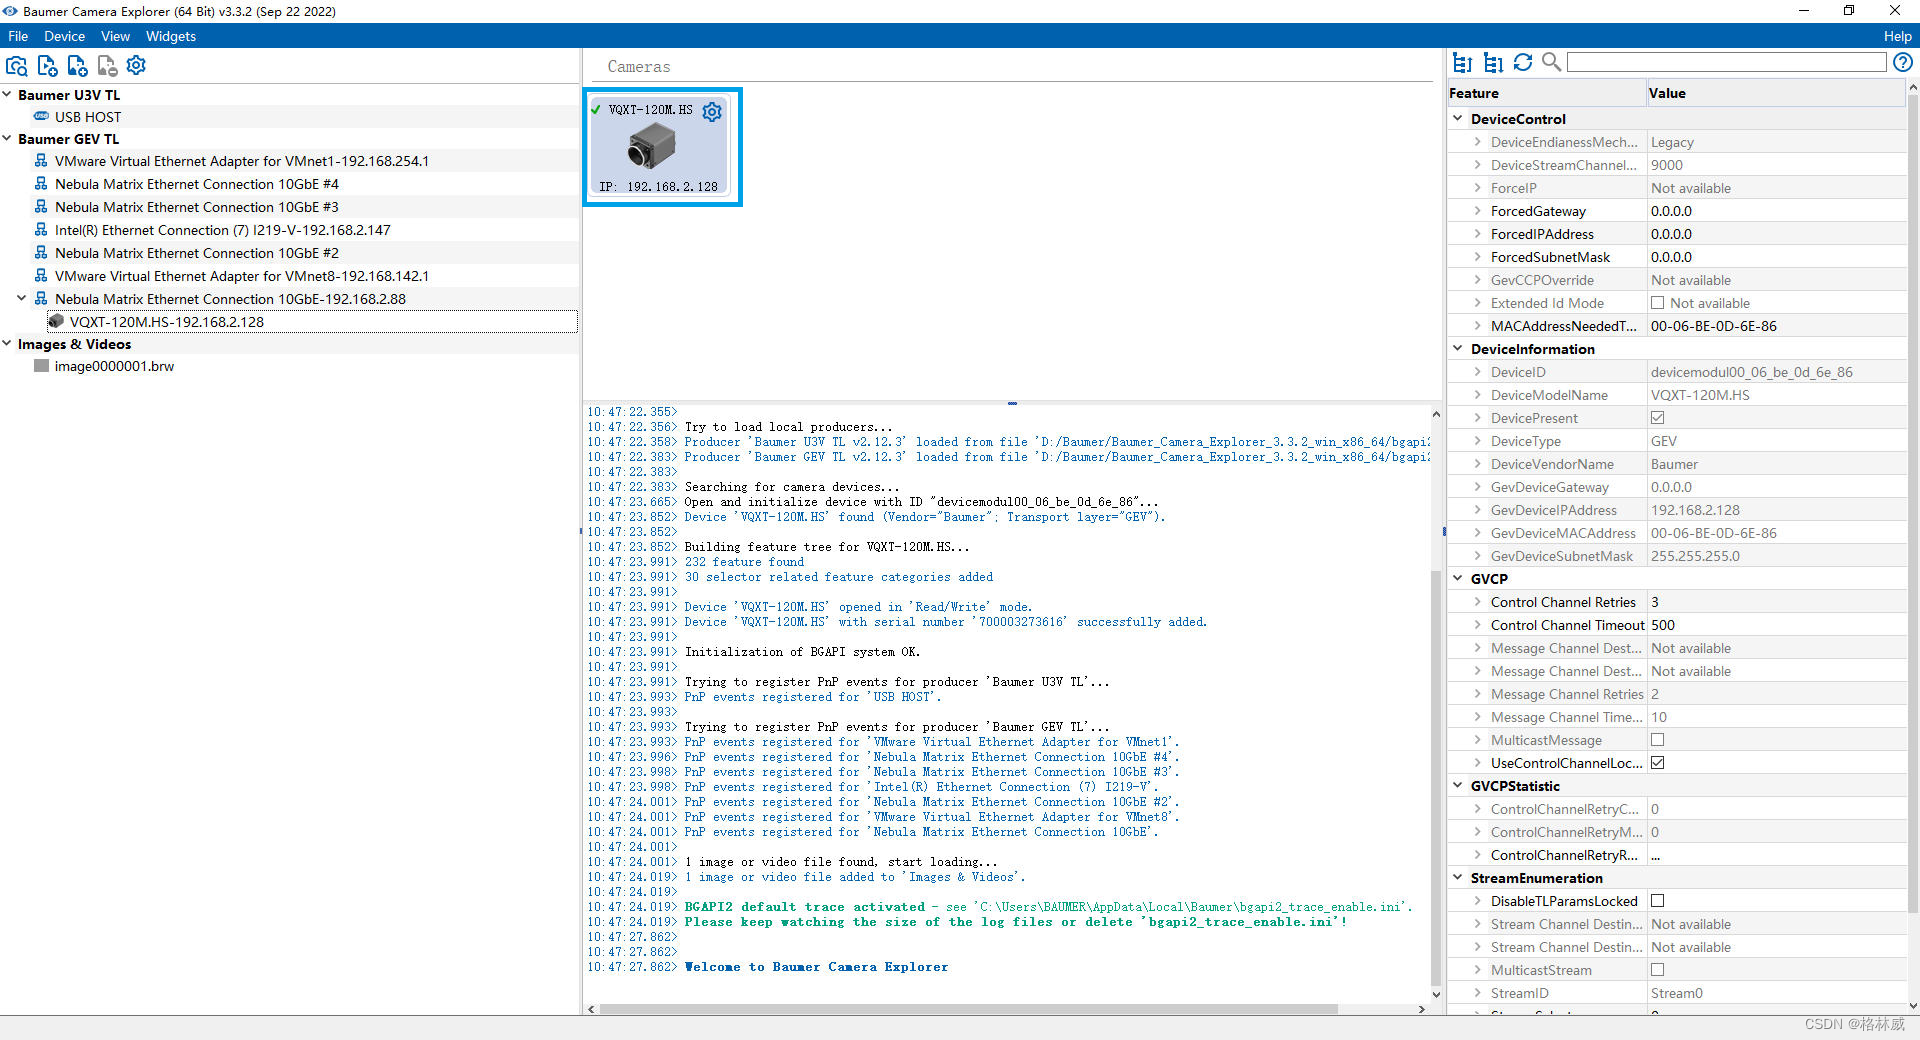
Task: Collapse the DeviceControl category
Action: point(1458,118)
